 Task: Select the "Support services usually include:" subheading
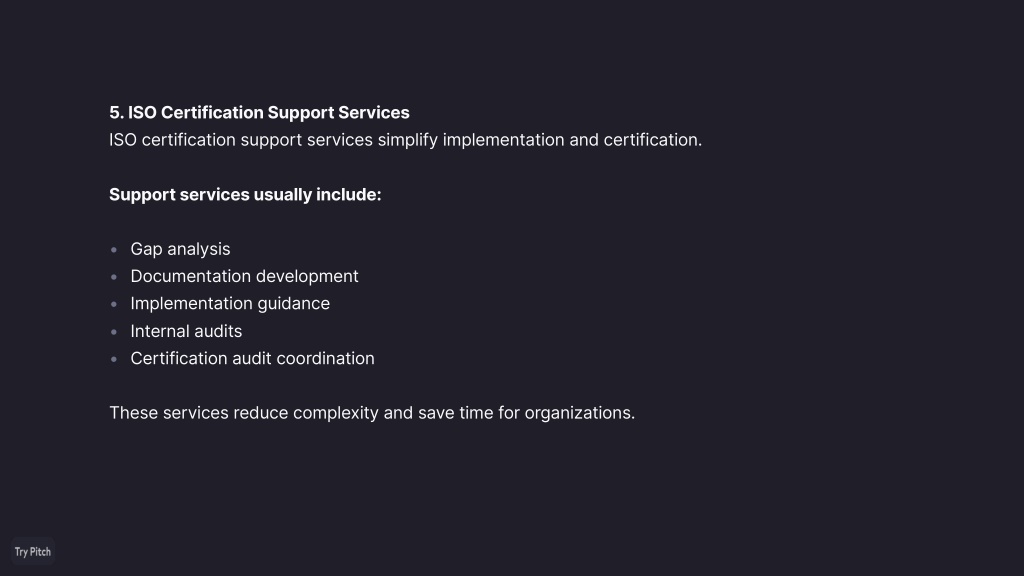click(245, 195)
